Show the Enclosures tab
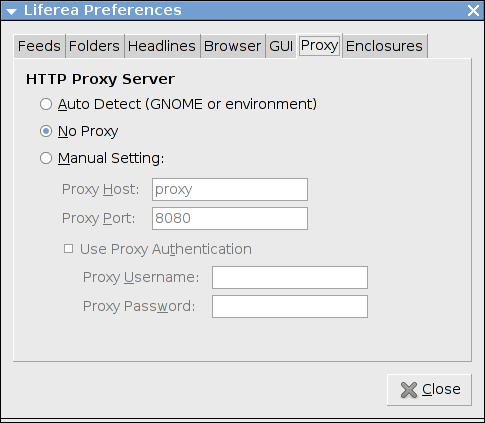This screenshot has height=423, width=485. pyautogui.click(x=384, y=46)
